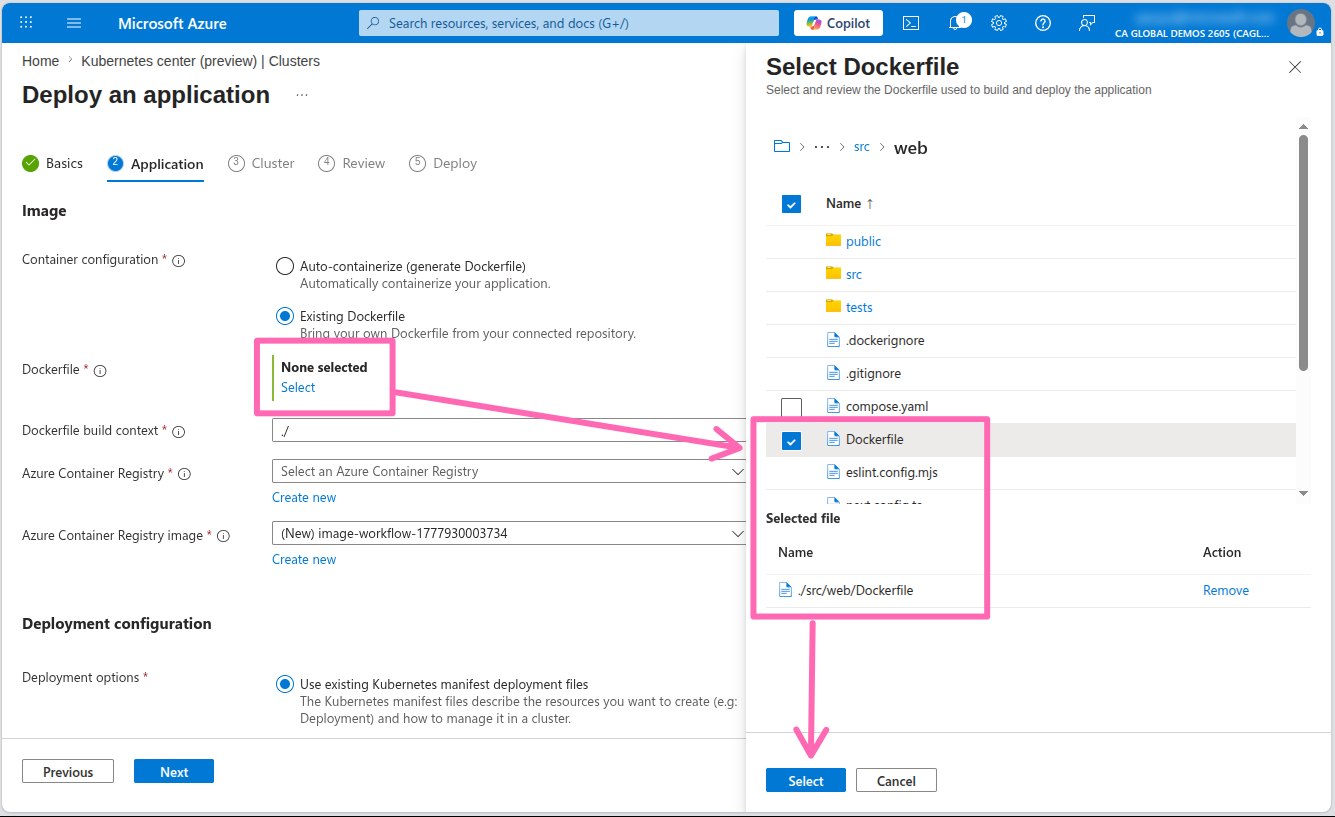Screen dimensions: 1335x817
Task: Uncheck the Dockerfile row checkbox
Action: (x=791, y=440)
